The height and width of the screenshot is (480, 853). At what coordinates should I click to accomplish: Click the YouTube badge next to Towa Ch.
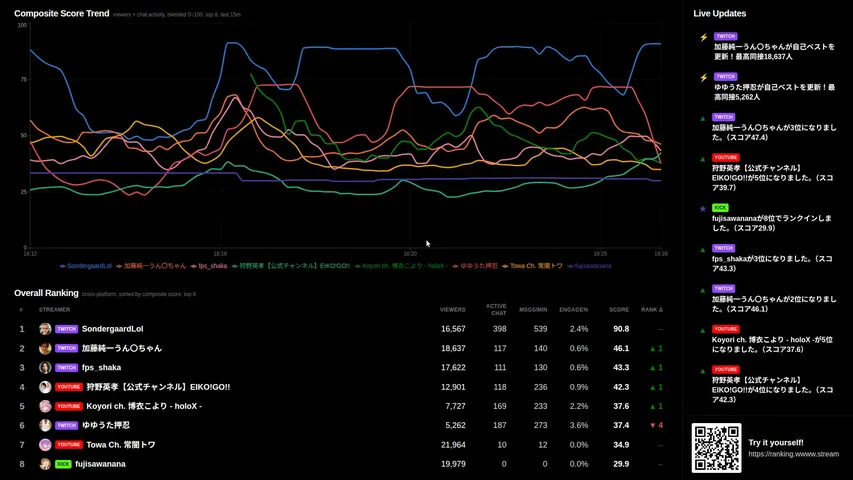click(x=69, y=445)
